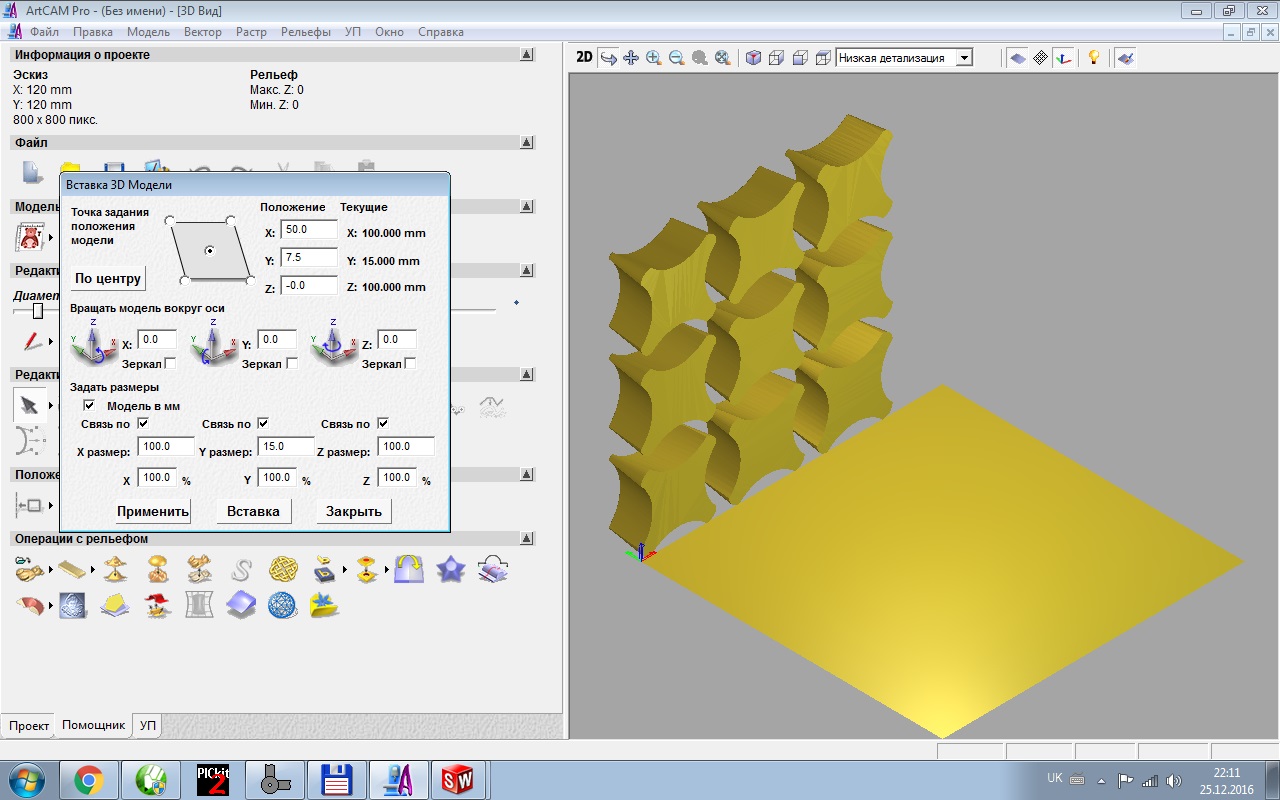Click the Закрыть button
Viewport: 1280px width, 800px height.
(x=354, y=511)
